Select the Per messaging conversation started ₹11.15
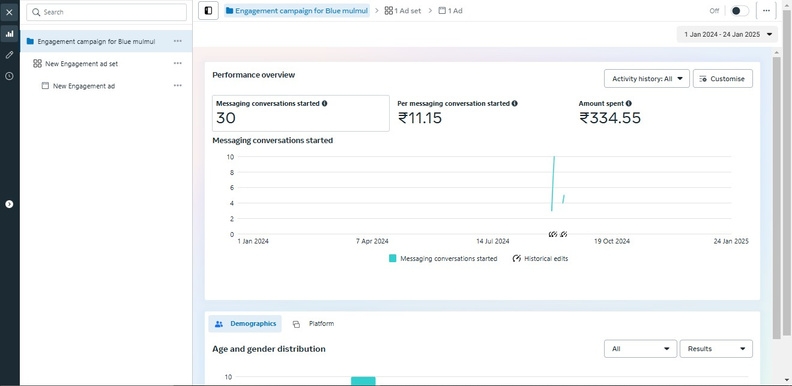Image resolution: width=792 pixels, height=386 pixels. pos(419,118)
